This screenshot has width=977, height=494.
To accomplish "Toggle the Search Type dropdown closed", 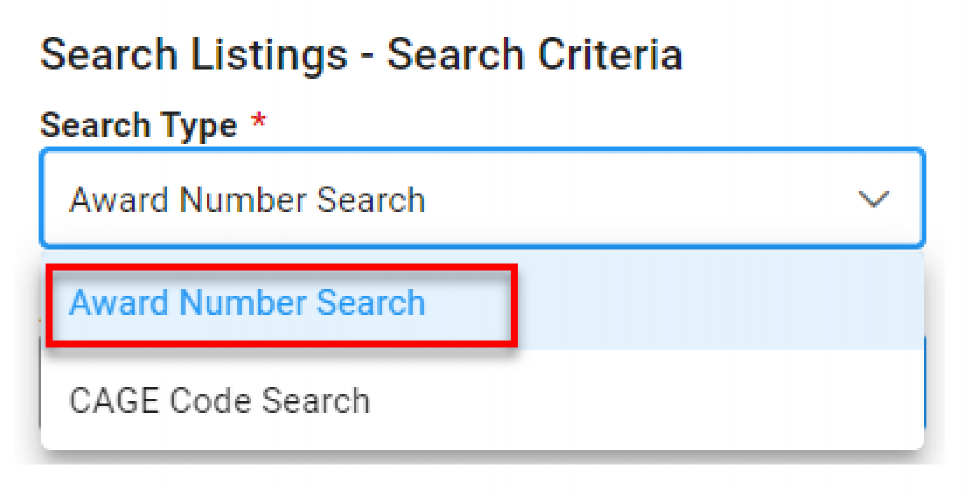I will click(873, 200).
